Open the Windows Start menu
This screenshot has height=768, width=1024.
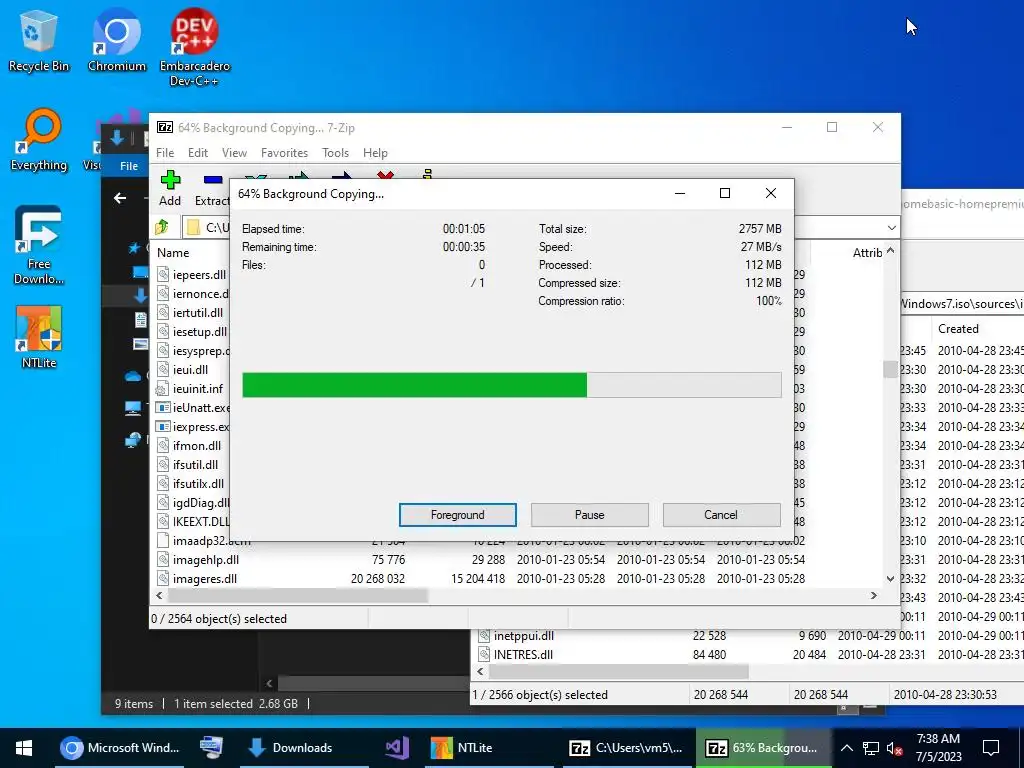pos(24,748)
